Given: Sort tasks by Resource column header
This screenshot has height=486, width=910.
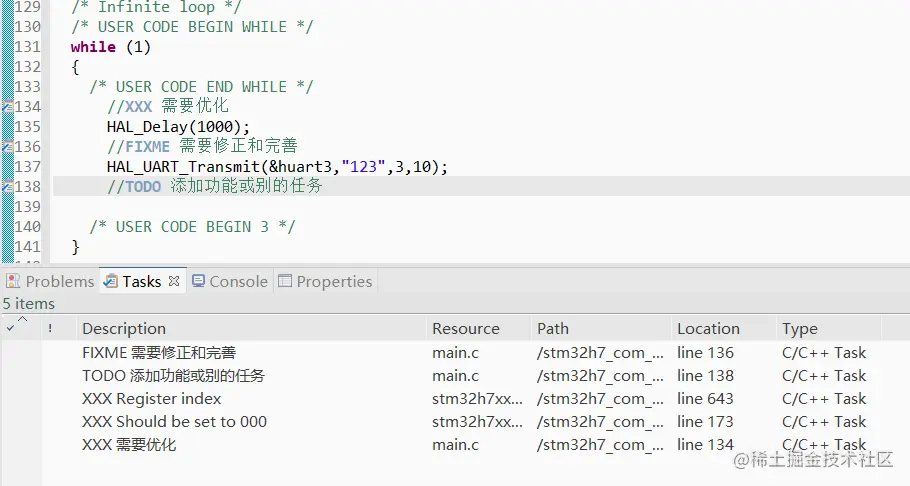Looking at the screenshot, I should [x=478, y=329].
